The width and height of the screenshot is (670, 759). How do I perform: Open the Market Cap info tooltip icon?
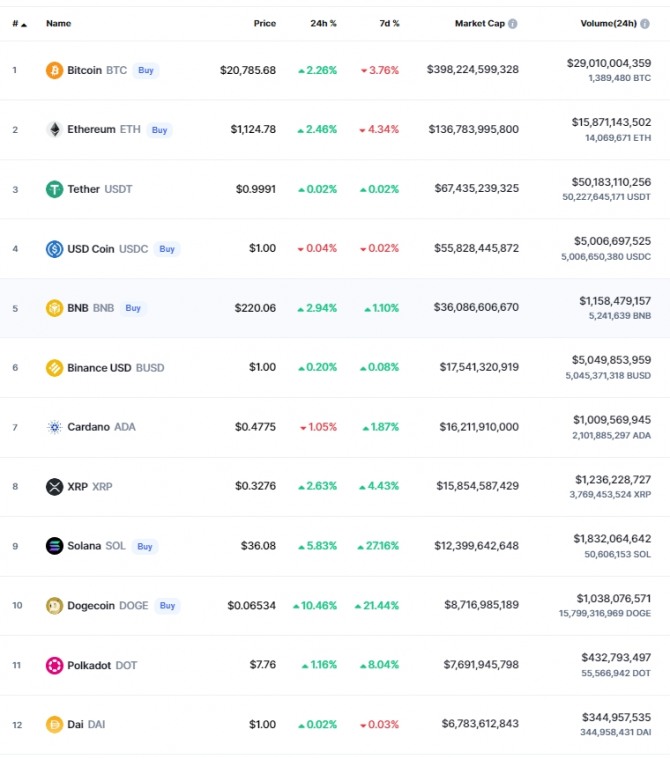coord(513,23)
